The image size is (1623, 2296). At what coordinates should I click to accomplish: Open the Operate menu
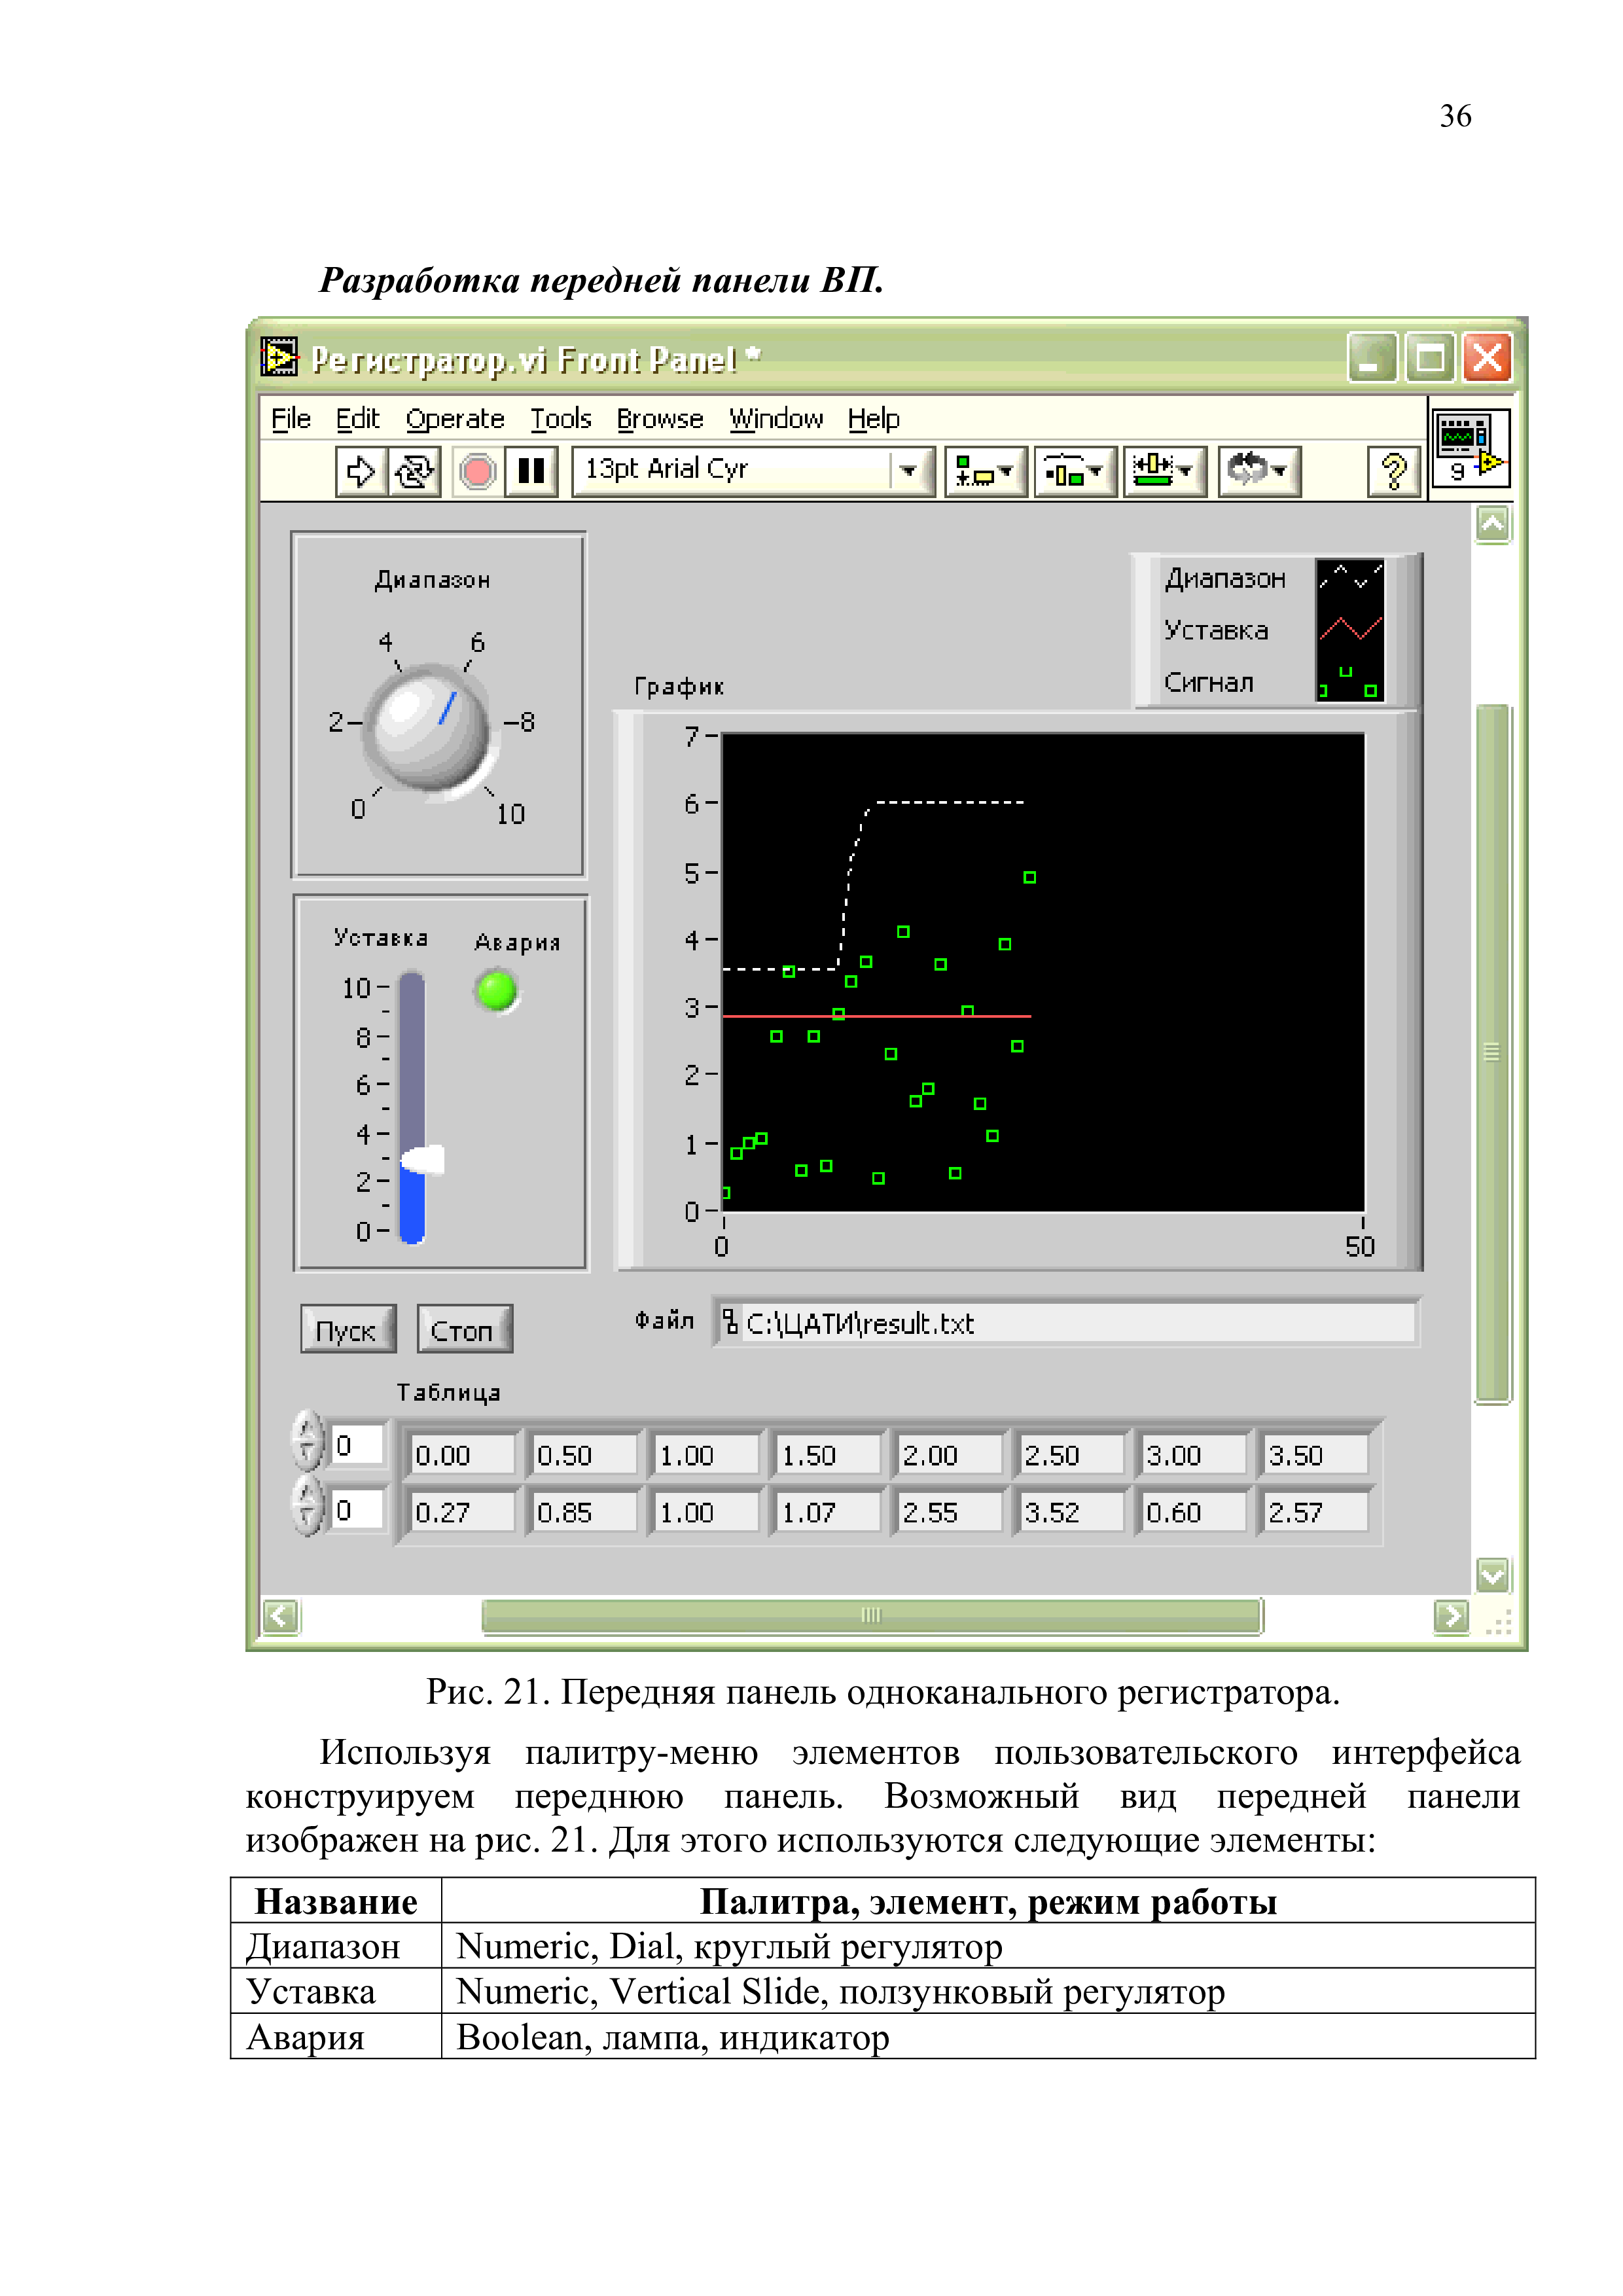[x=454, y=419]
